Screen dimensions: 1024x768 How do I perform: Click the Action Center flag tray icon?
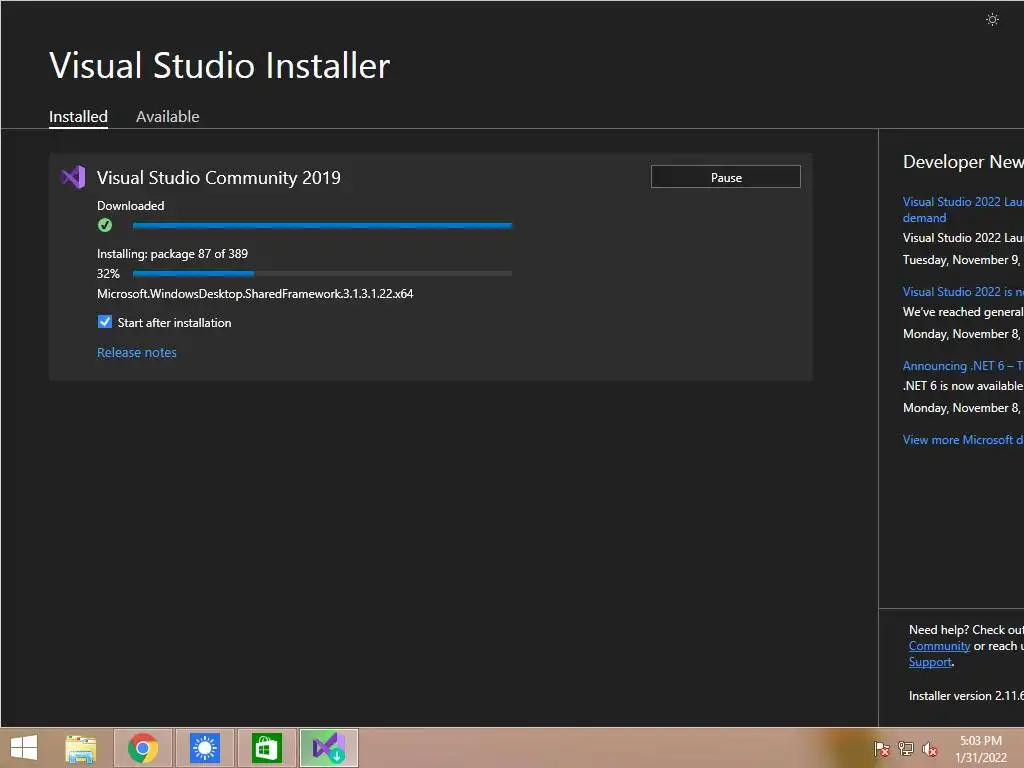point(882,748)
